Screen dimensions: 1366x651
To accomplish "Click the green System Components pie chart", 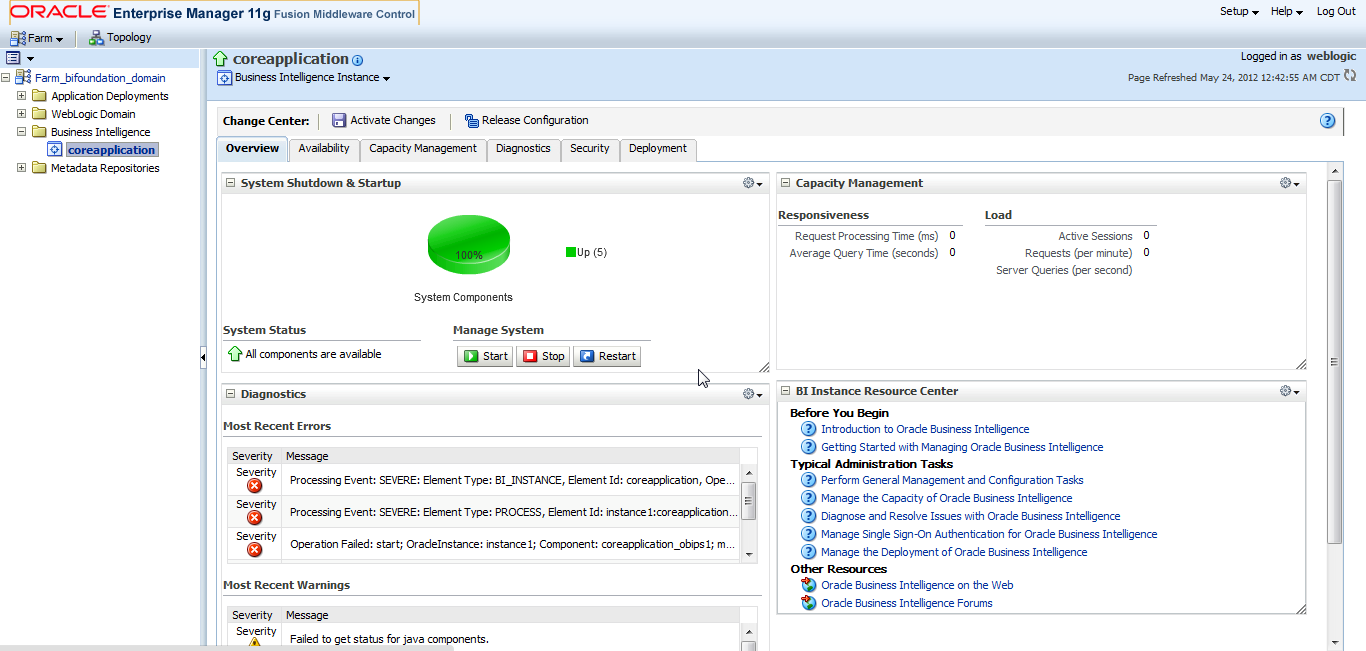I will point(468,245).
